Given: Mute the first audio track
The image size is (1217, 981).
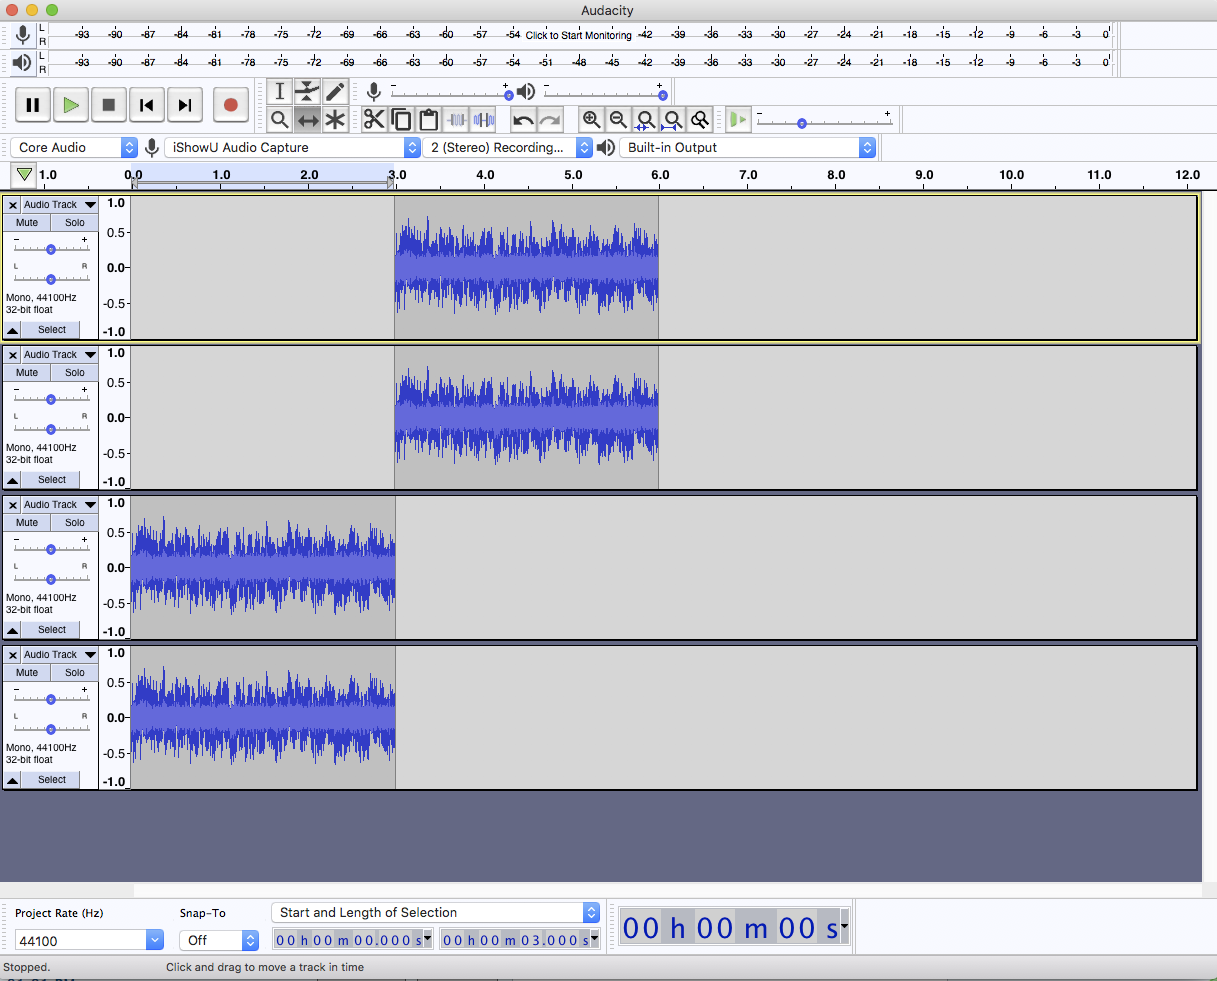Looking at the screenshot, I should click(x=27, y=223).
